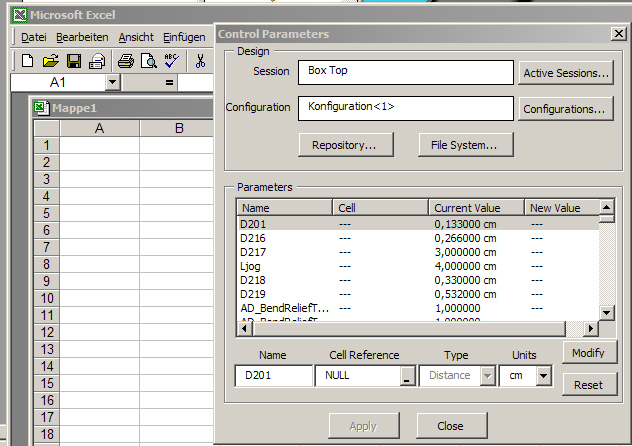Open the Bearbeiten menu
632x446 pixels.
[x=82, y=37]
